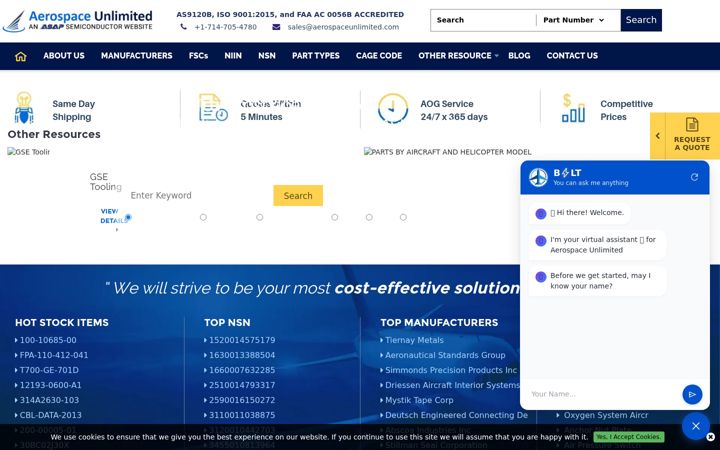The image size is (720, 450).
Task: Click the Competitive Prices chart icon
Action: pos(573,108)
